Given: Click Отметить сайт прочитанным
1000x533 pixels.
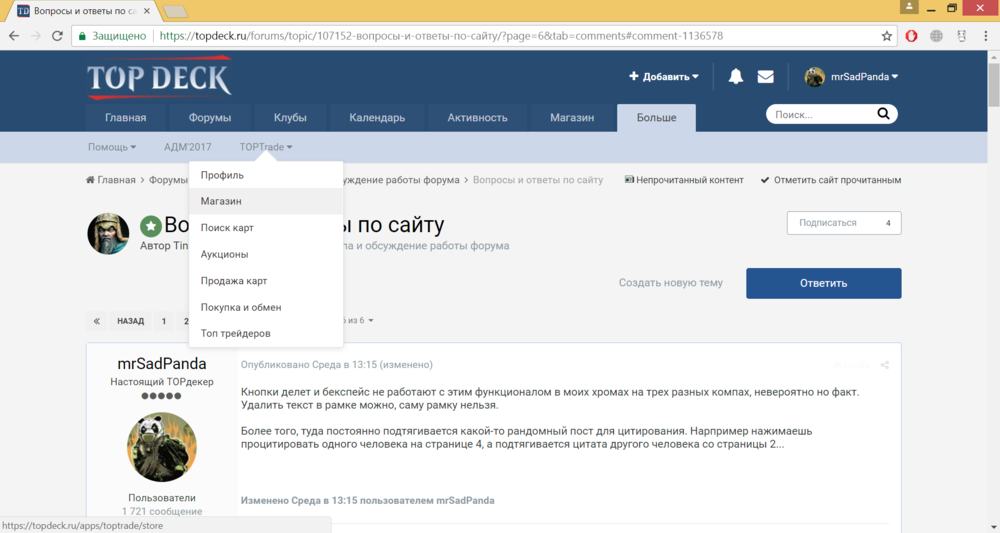Looking at the screenshot, I should [830, 180].
